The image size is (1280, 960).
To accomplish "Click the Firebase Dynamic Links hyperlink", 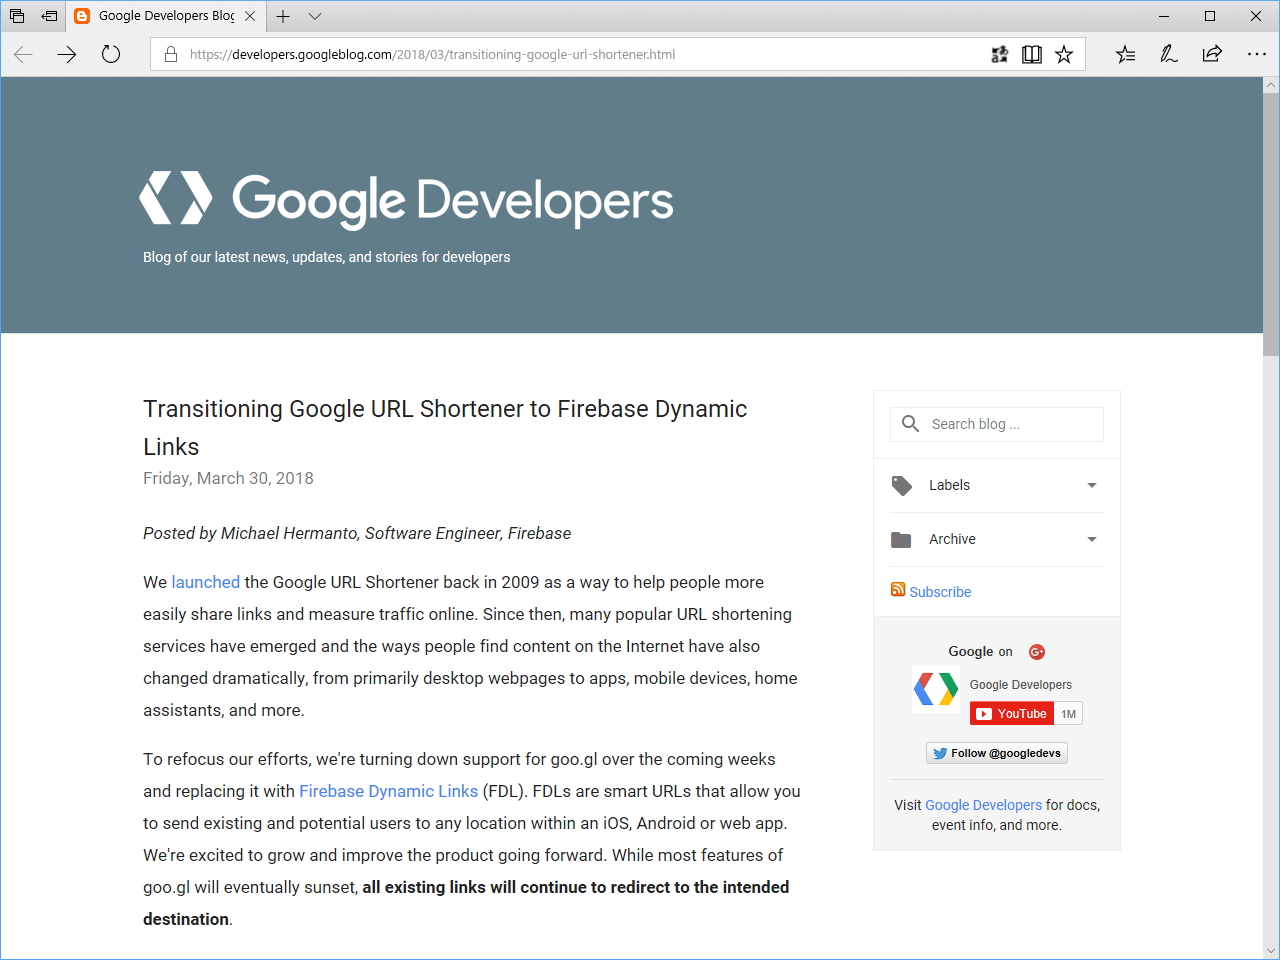I will 388,791.
